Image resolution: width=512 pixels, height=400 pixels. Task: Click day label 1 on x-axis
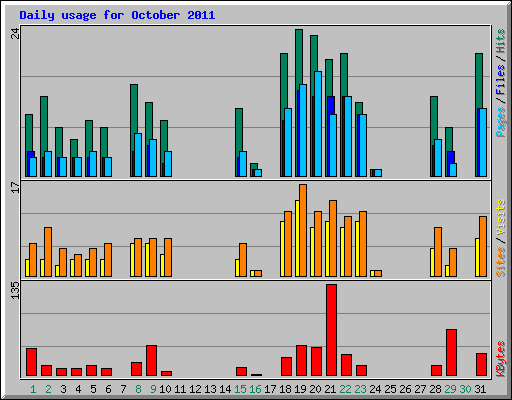[33, 389]
